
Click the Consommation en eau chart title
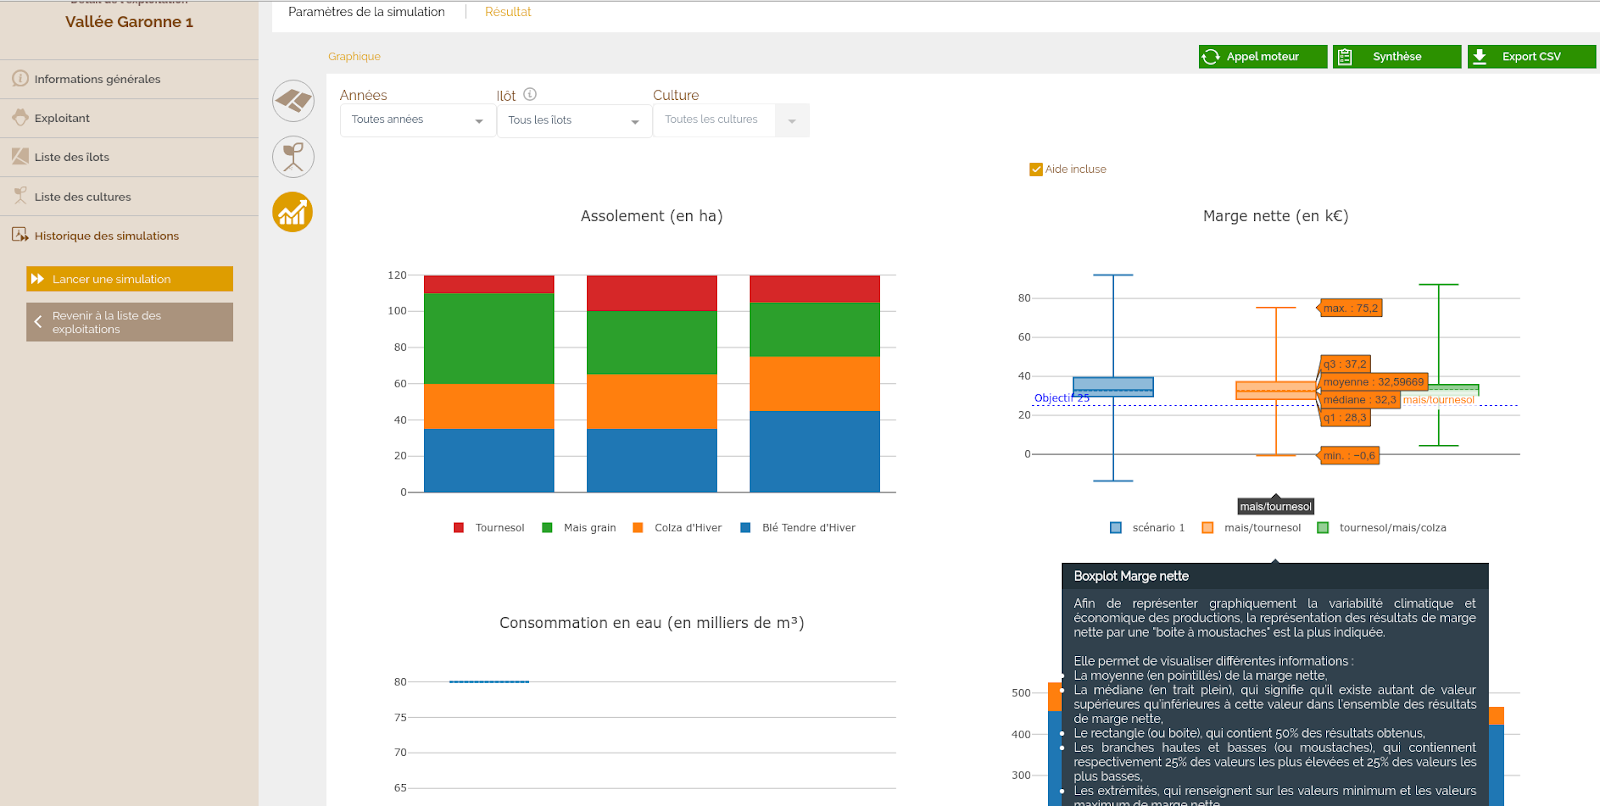(651, 623)
